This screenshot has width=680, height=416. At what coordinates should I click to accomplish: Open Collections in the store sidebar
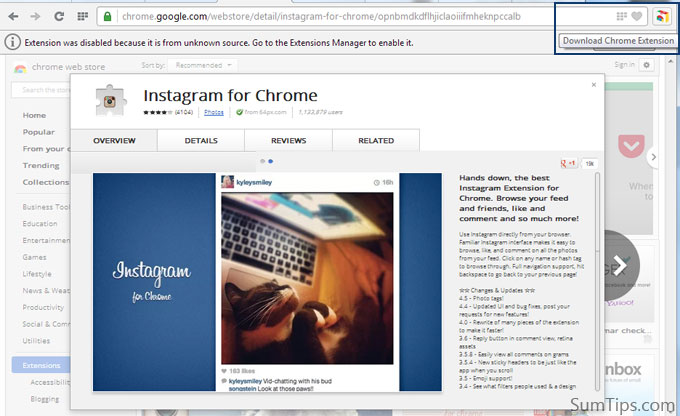click(x=46, y=182)
